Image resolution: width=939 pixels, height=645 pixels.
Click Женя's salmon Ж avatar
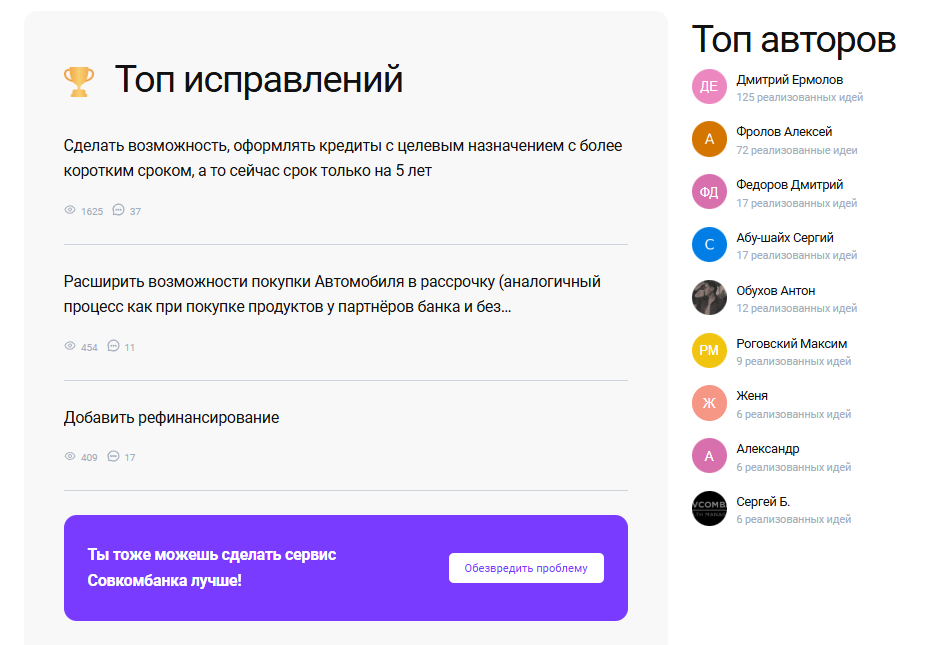709,403
